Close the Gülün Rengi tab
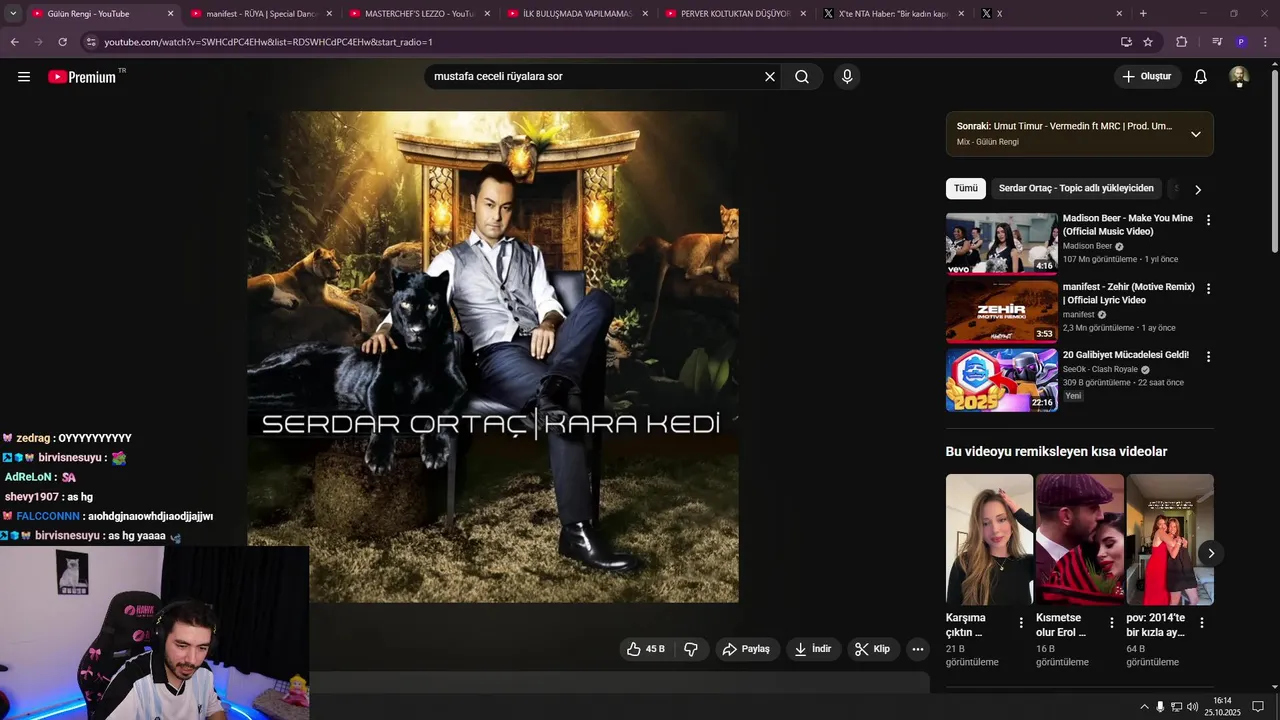Screen dimensions: 1280x720 (x=170, y=14)
